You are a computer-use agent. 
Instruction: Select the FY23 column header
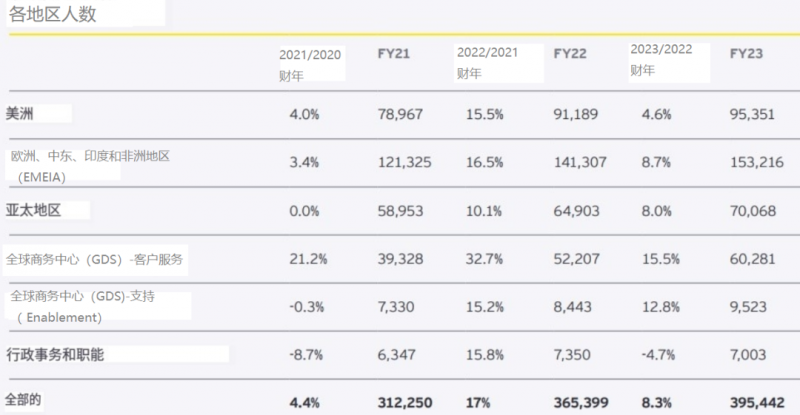pos(750,53)
